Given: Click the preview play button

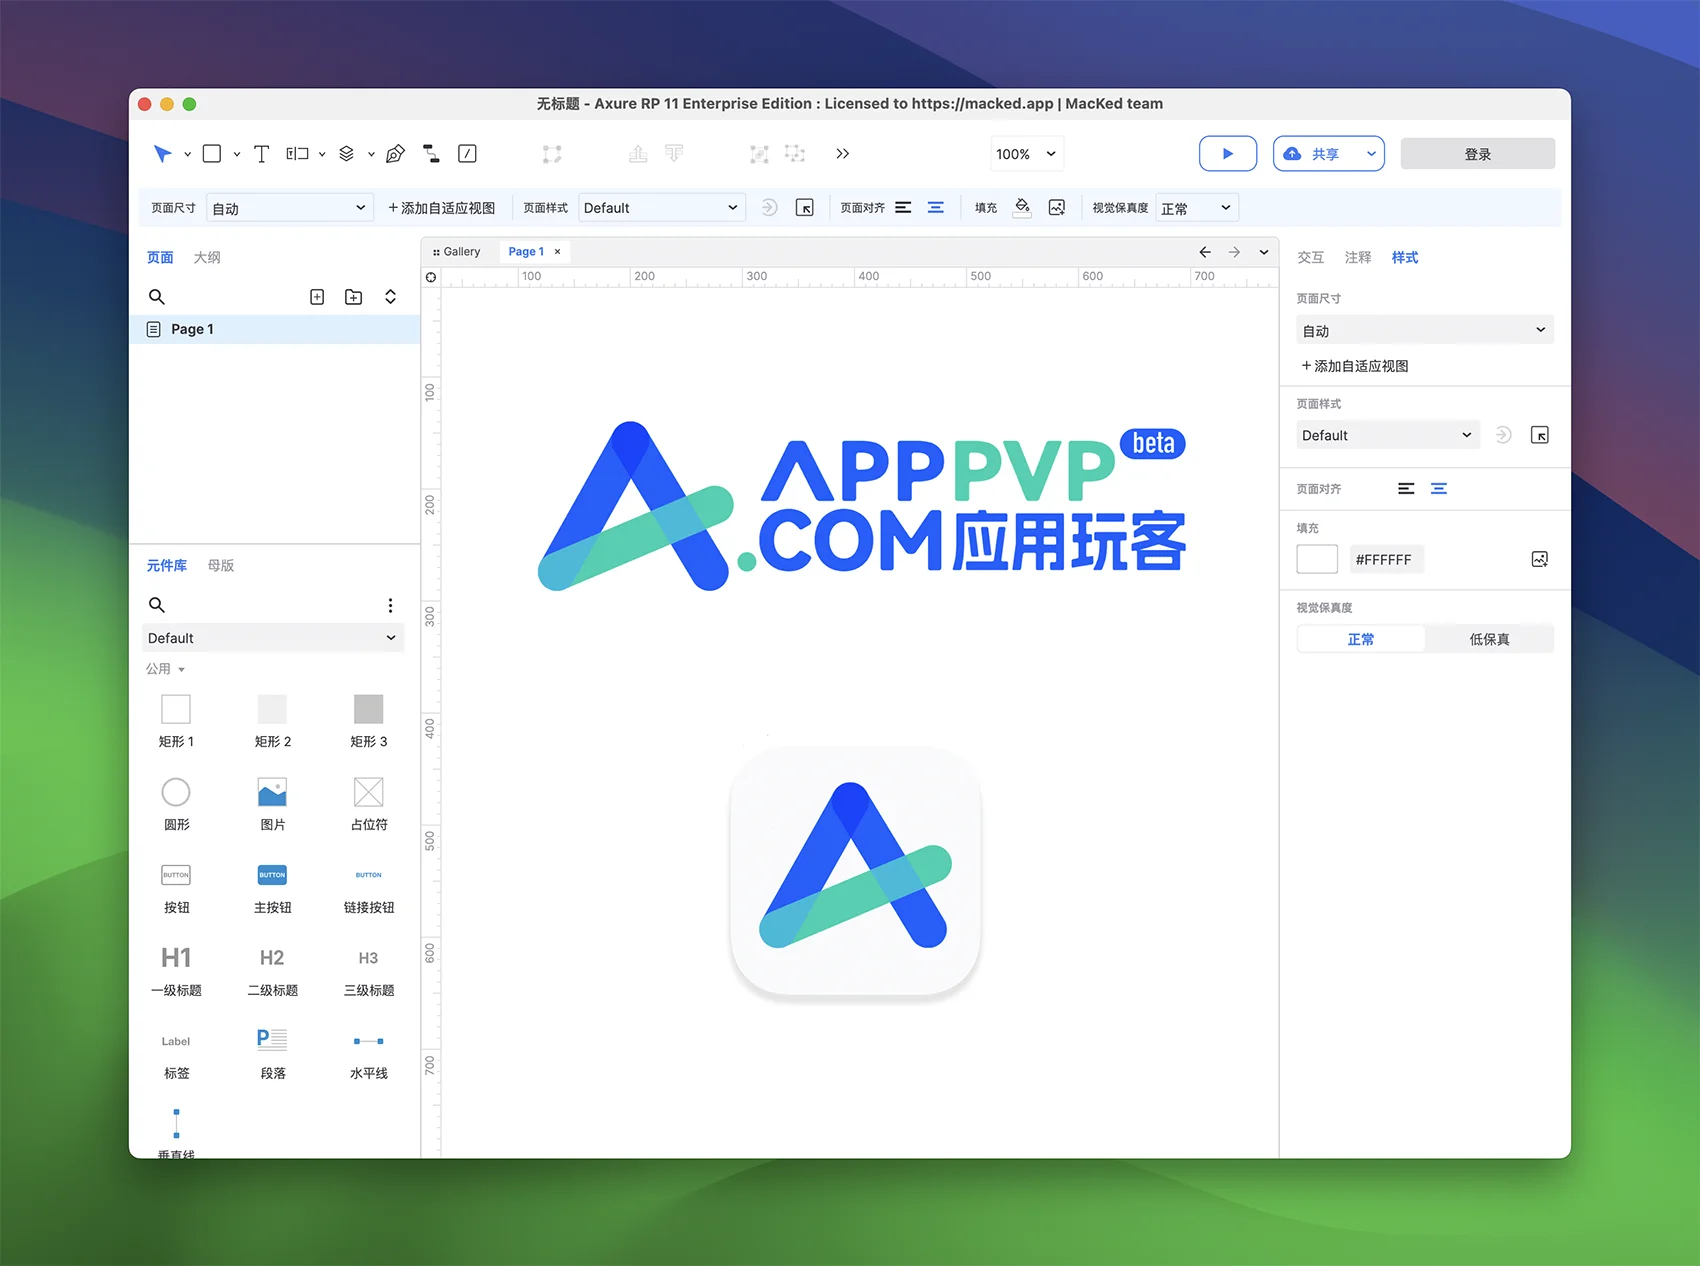Looking at the screenshot, I should tap(1228, 153).
